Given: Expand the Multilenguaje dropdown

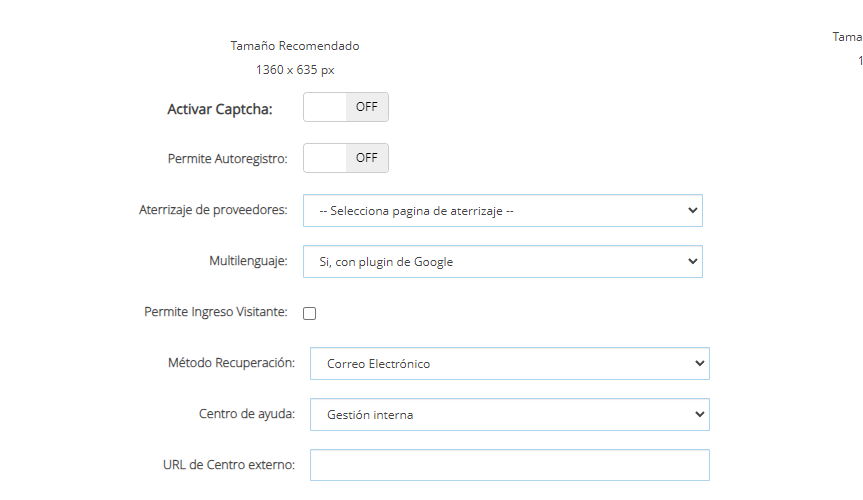Looking at the screenshot, I should 502,262.
